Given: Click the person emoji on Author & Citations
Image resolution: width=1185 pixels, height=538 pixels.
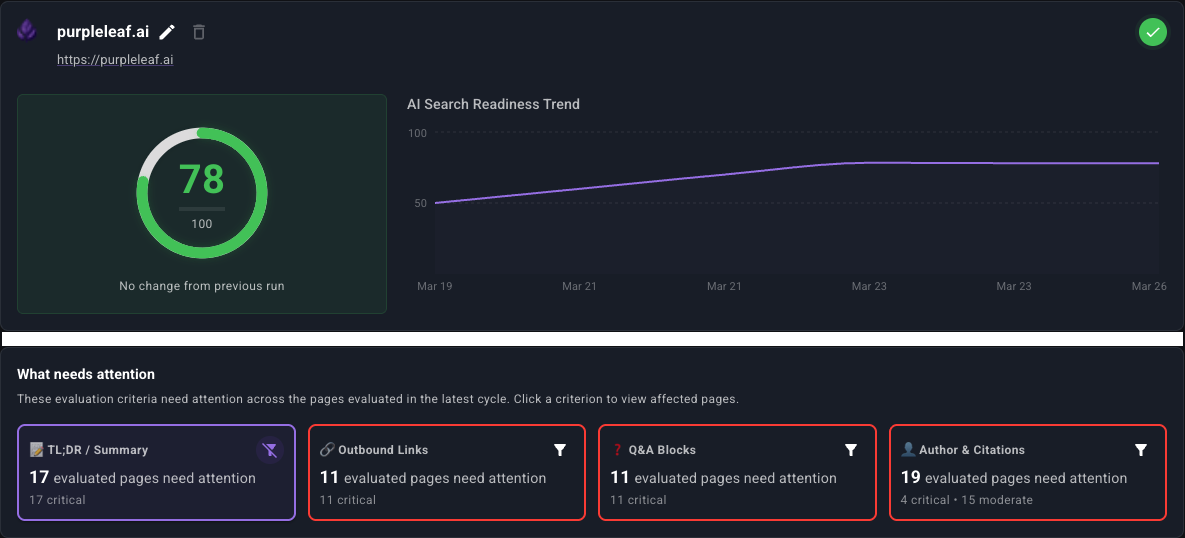Looking at the screenshot, I should tap(908, 450).
